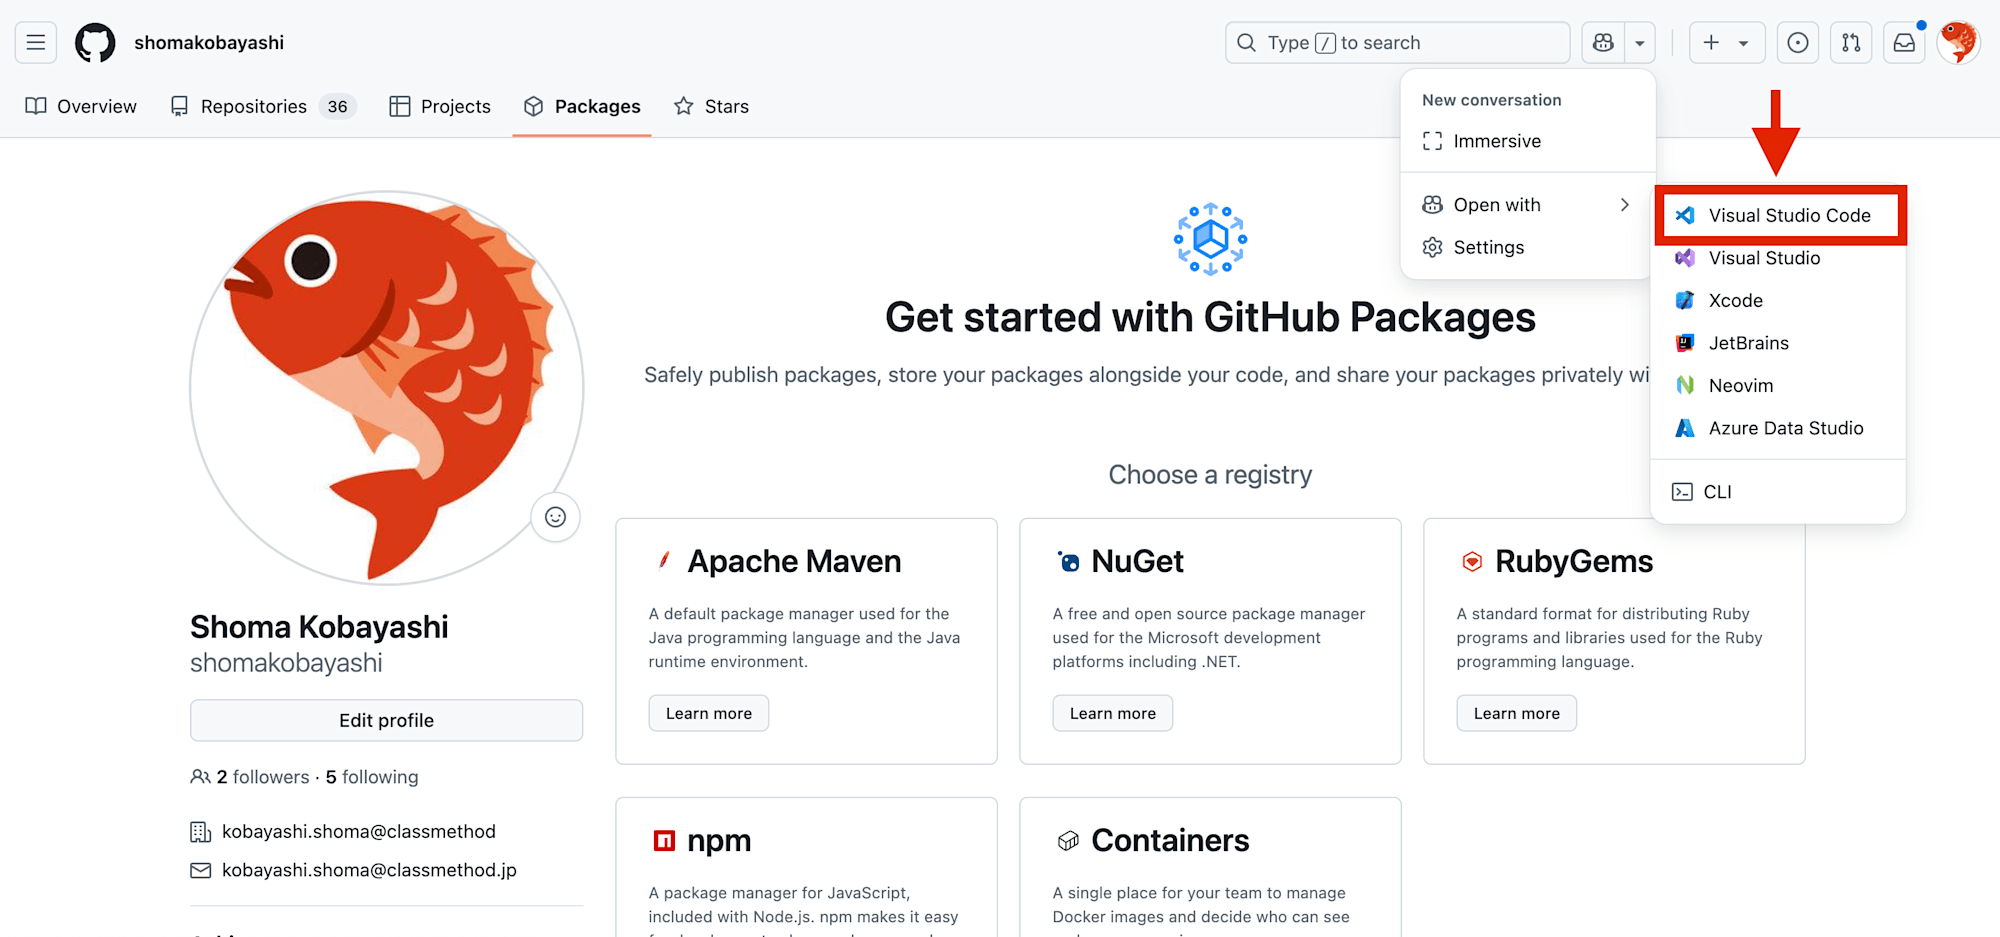
Task: Choose Immersive new conversation option
Action: coord(1528,141)
